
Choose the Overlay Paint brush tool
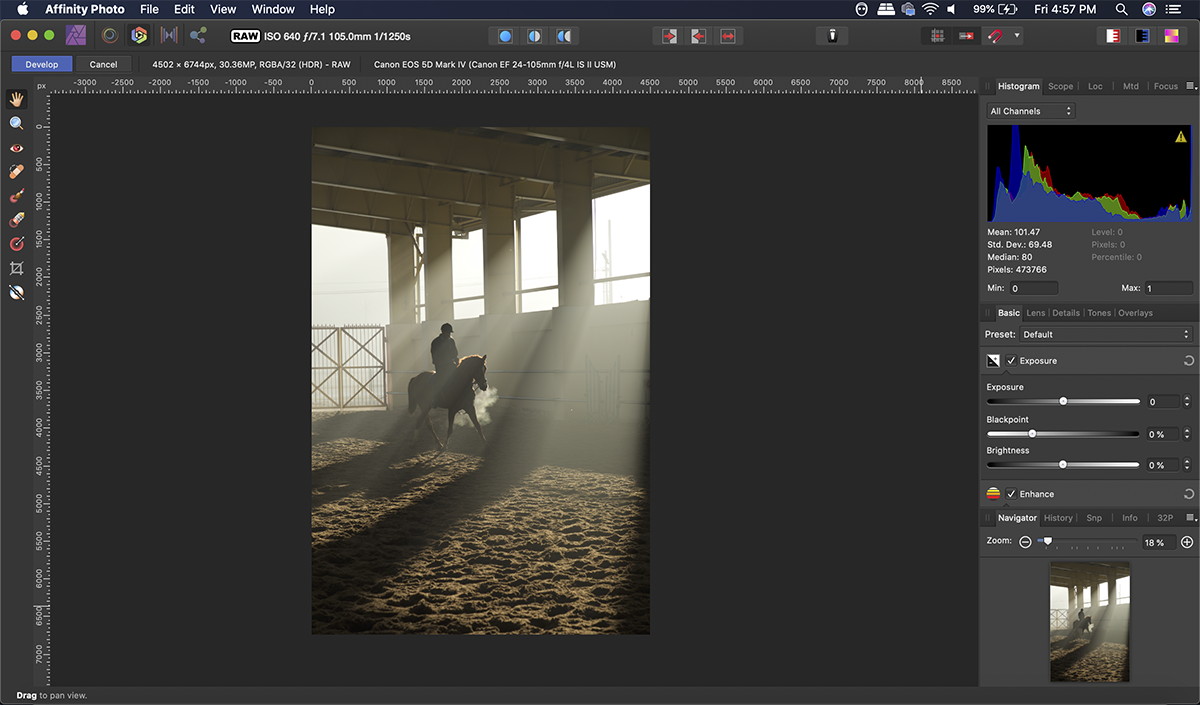pyautogui.click(x=16, y=195)
